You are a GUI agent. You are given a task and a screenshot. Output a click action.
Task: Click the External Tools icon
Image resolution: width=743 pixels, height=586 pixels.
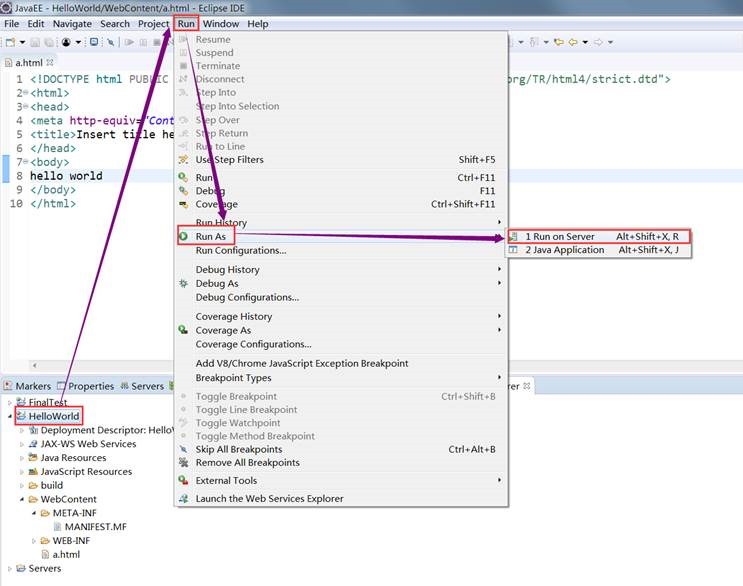(183, 480)
